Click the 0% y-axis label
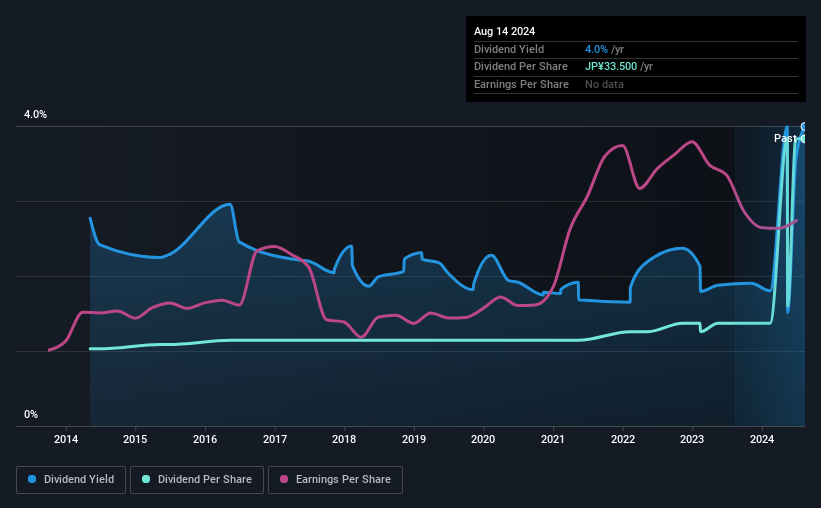The image size is (821, 508). 31,414
